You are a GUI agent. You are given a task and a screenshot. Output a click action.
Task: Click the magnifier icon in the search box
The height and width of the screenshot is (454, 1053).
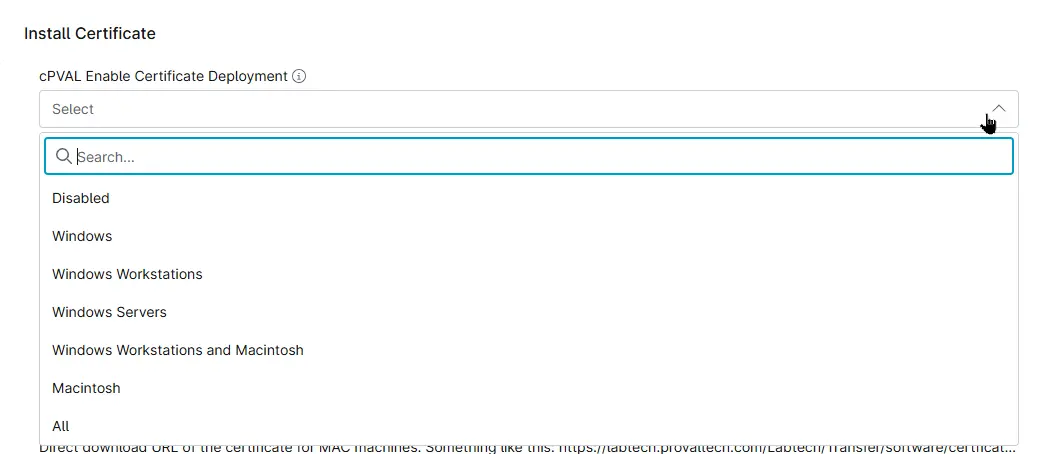click(64, 156)
